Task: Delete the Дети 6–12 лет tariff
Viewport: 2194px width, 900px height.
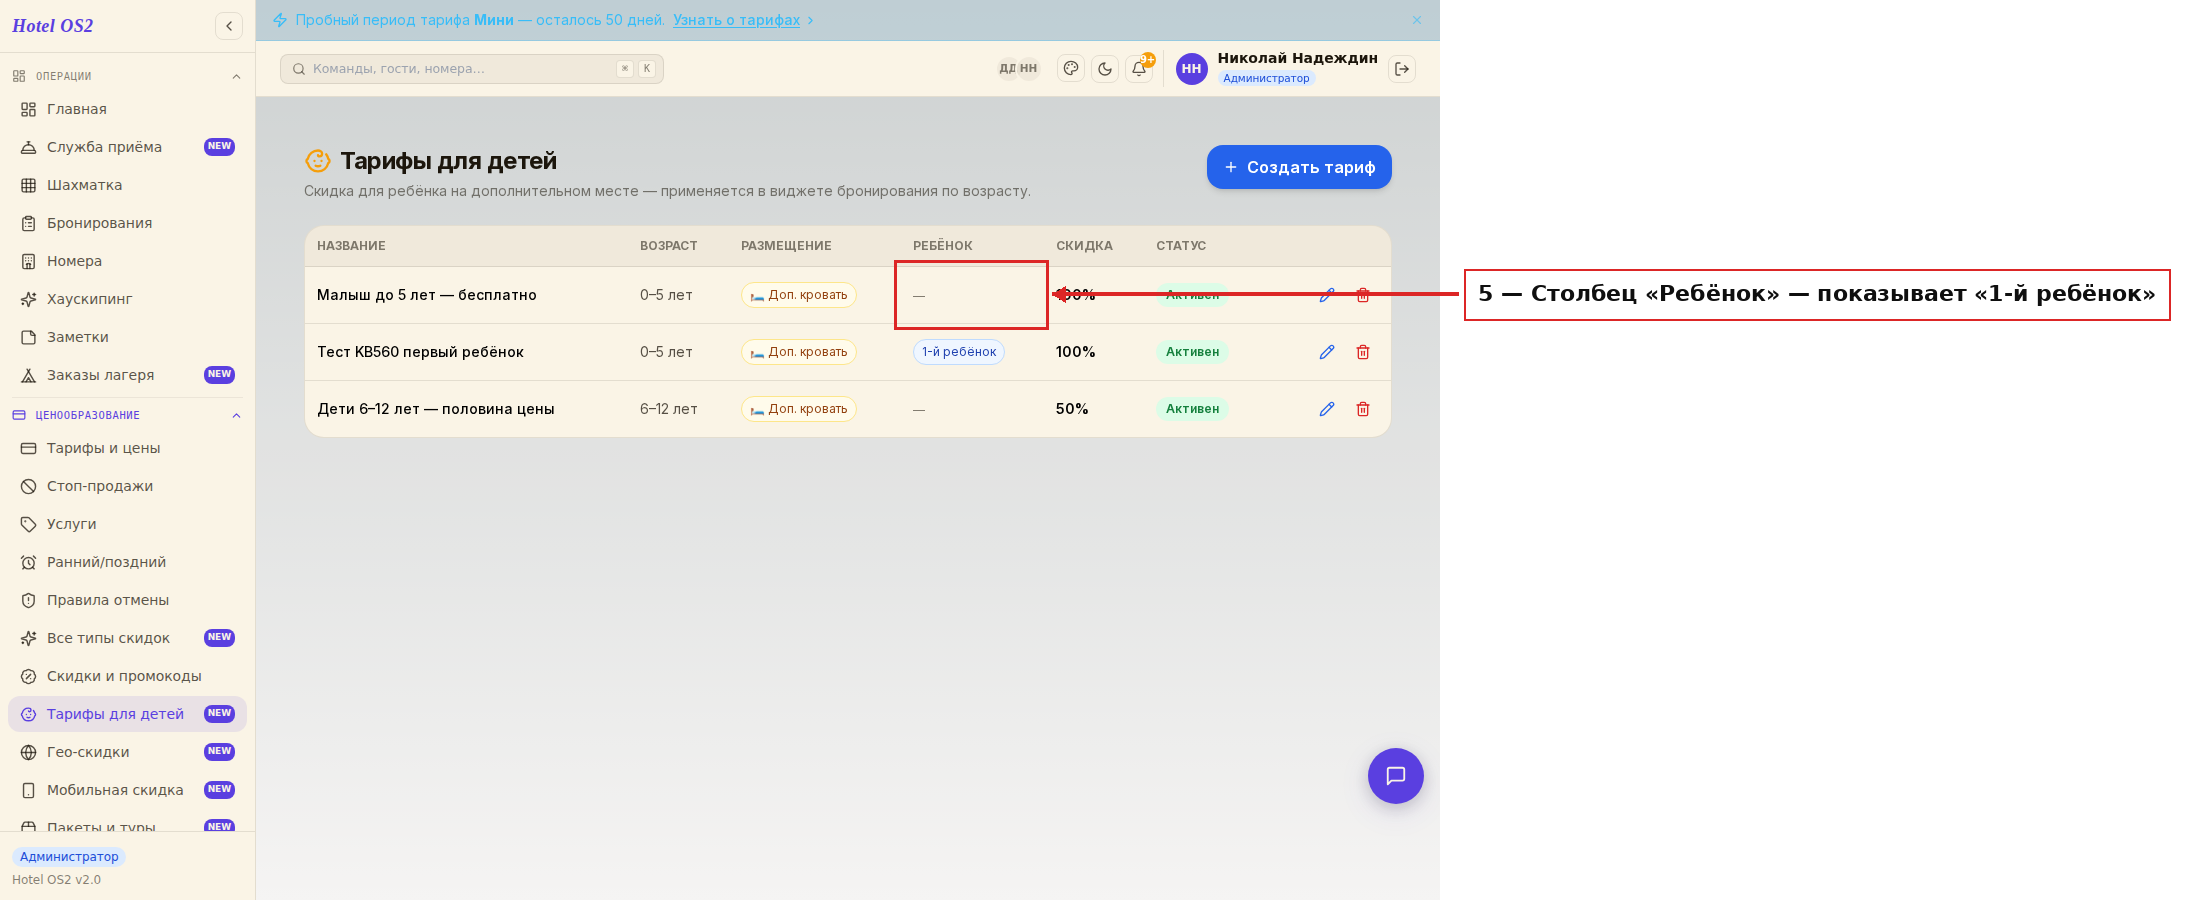Action: point(1363,409)
